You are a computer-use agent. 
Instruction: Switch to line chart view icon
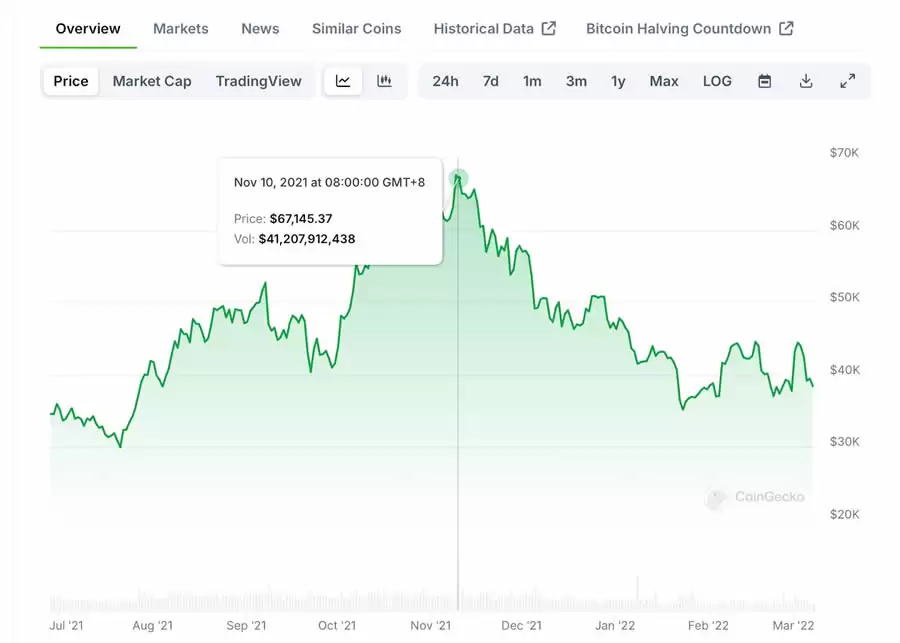(x=343, y=81)
